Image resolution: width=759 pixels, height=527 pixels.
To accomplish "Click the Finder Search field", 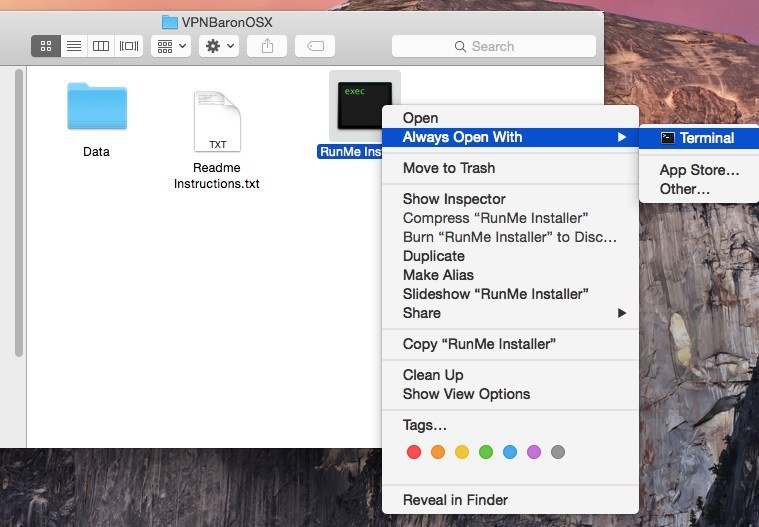I will 494,46.
